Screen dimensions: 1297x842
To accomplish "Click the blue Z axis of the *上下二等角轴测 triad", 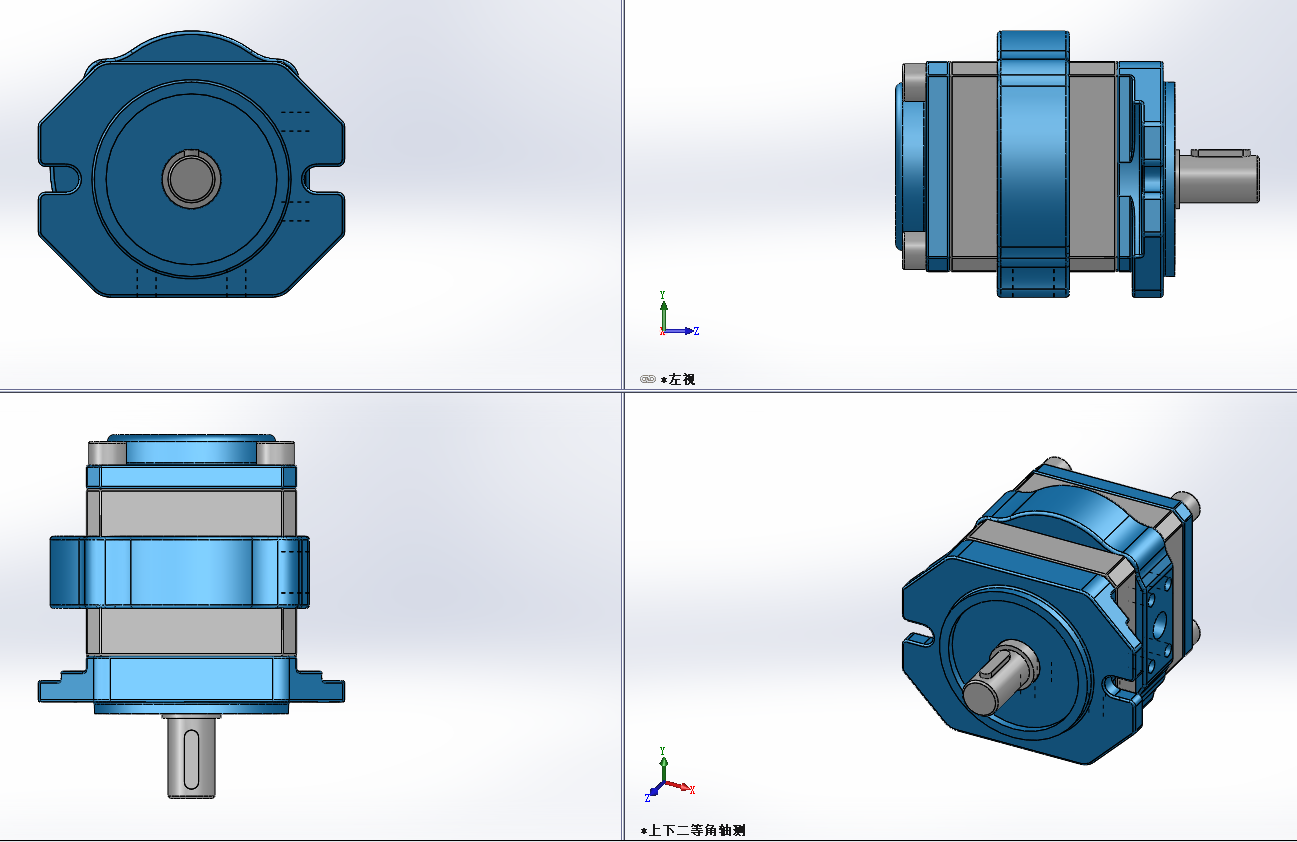I will (653, 793).
